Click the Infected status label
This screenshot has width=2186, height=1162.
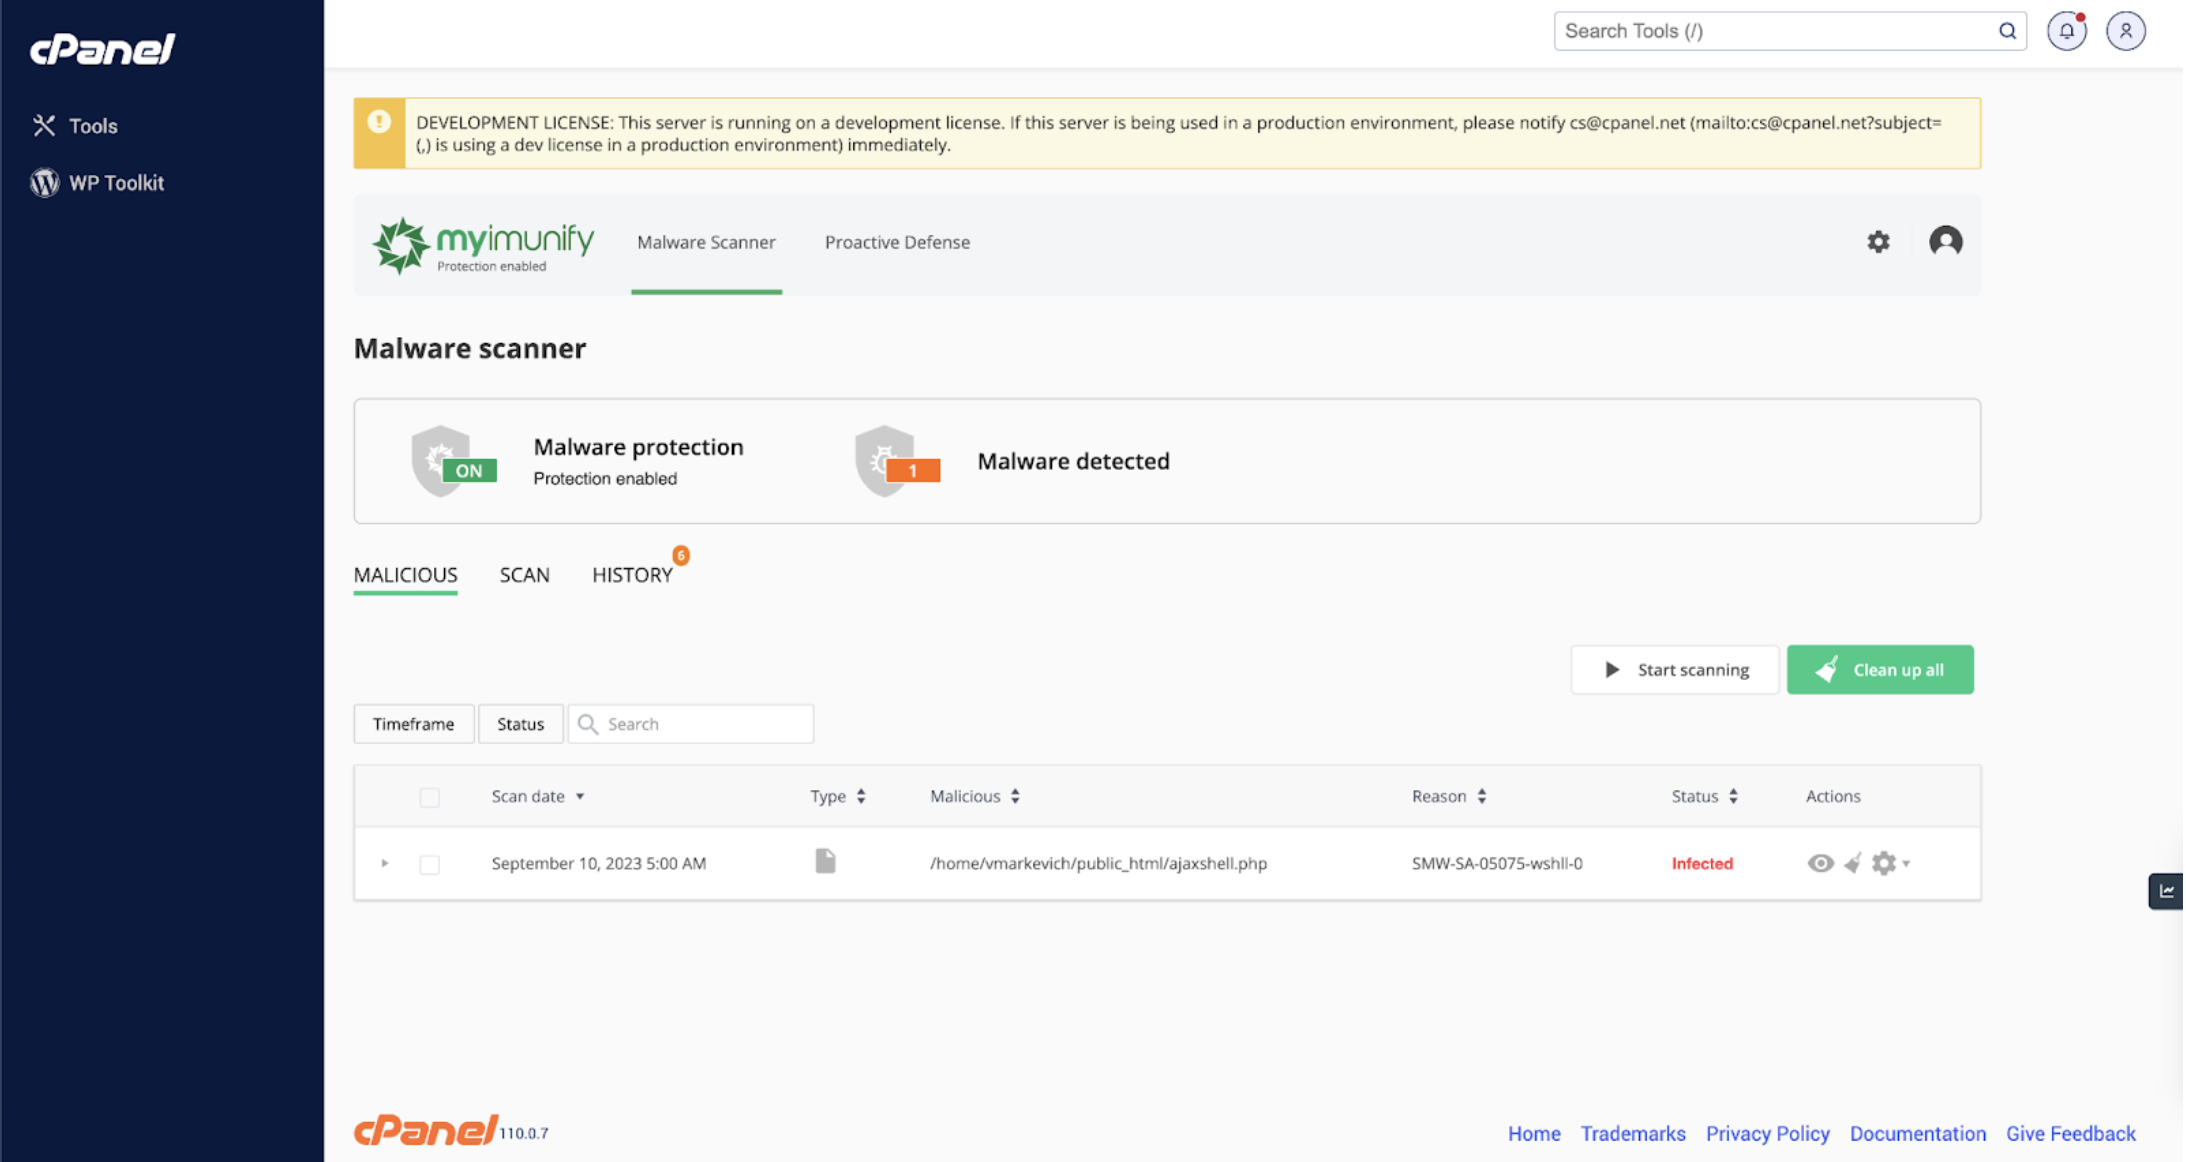[x=1702, y=863]
